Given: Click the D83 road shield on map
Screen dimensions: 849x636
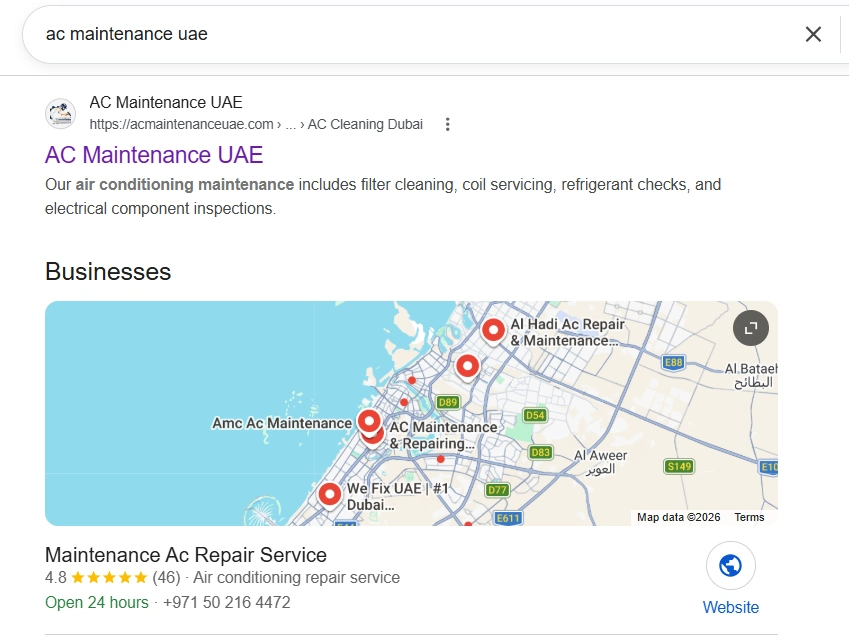Looking at the screenshot, I should tap(540, 452).
